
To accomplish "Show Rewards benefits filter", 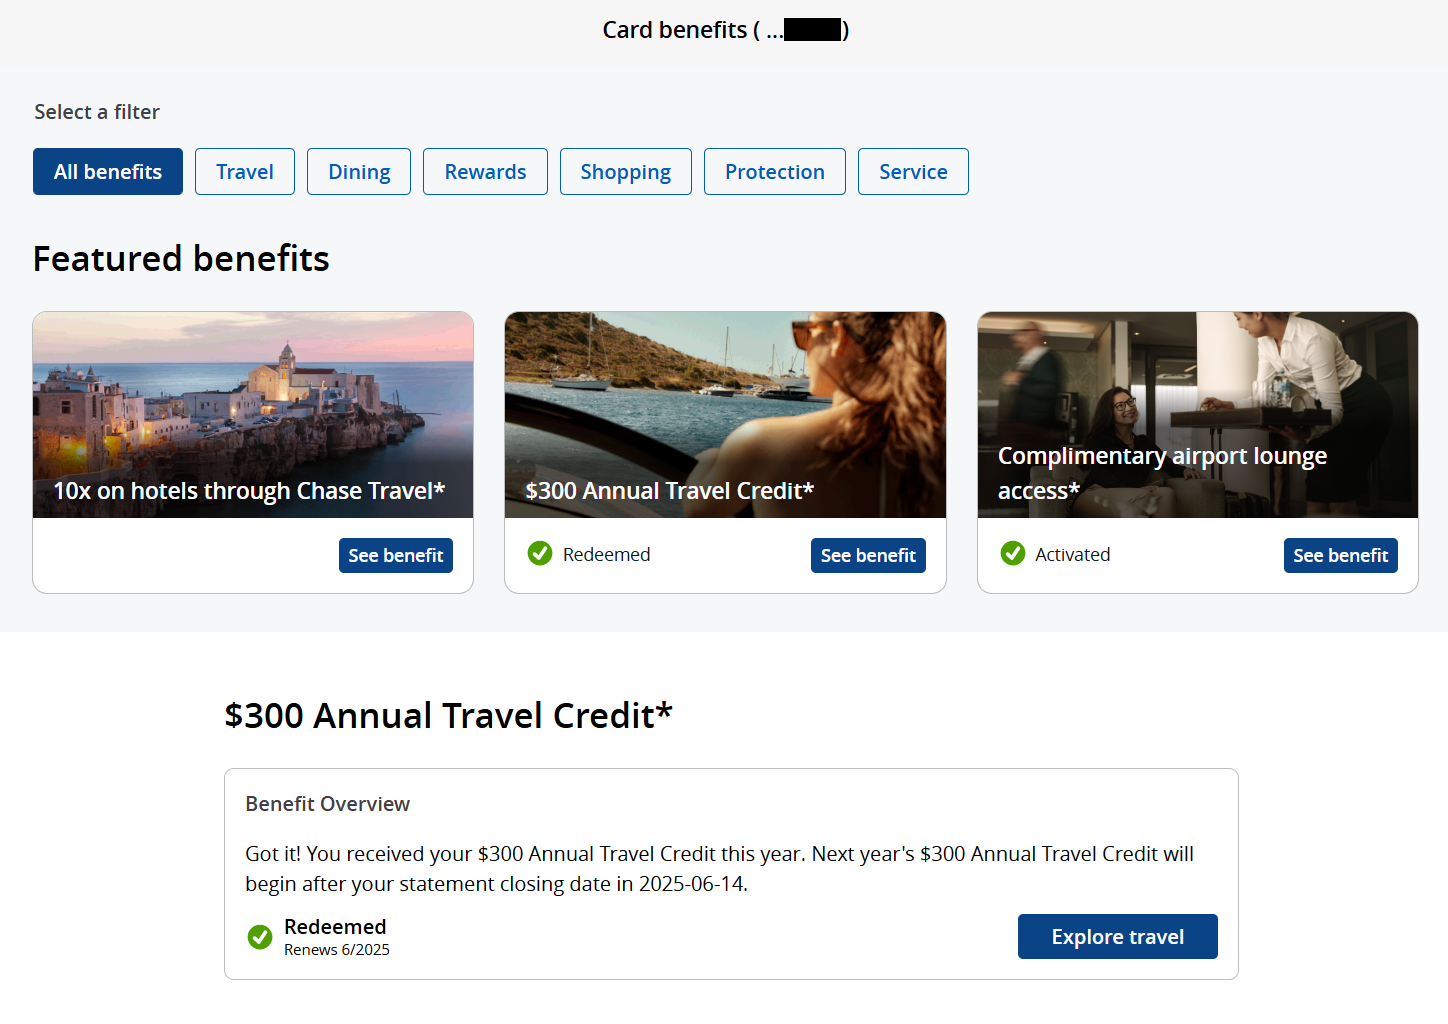I will click(x=485, y=172).
